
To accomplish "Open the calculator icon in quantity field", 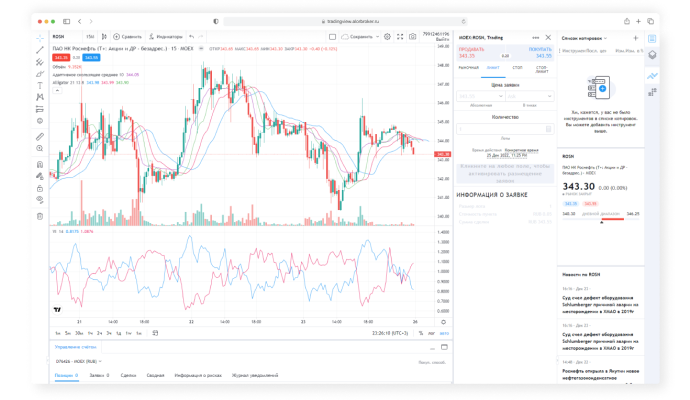I will pos(548,129).
